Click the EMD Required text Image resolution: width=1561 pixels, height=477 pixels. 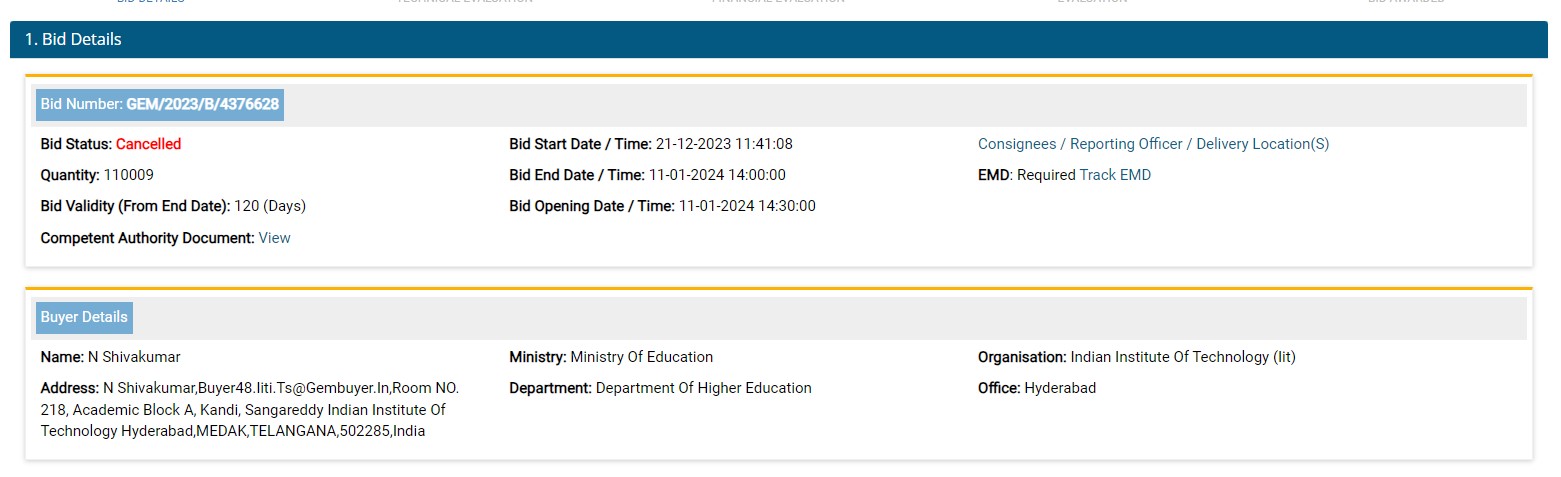1045,175
